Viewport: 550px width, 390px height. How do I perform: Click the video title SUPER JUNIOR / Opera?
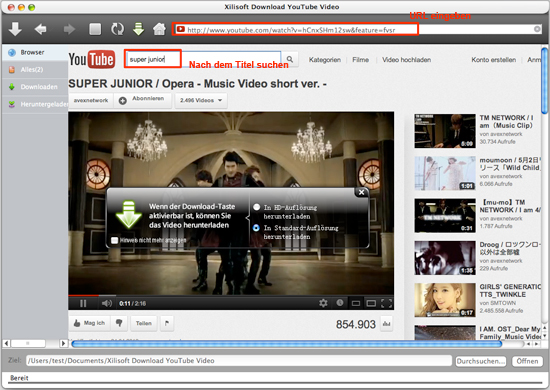(197, 84)
